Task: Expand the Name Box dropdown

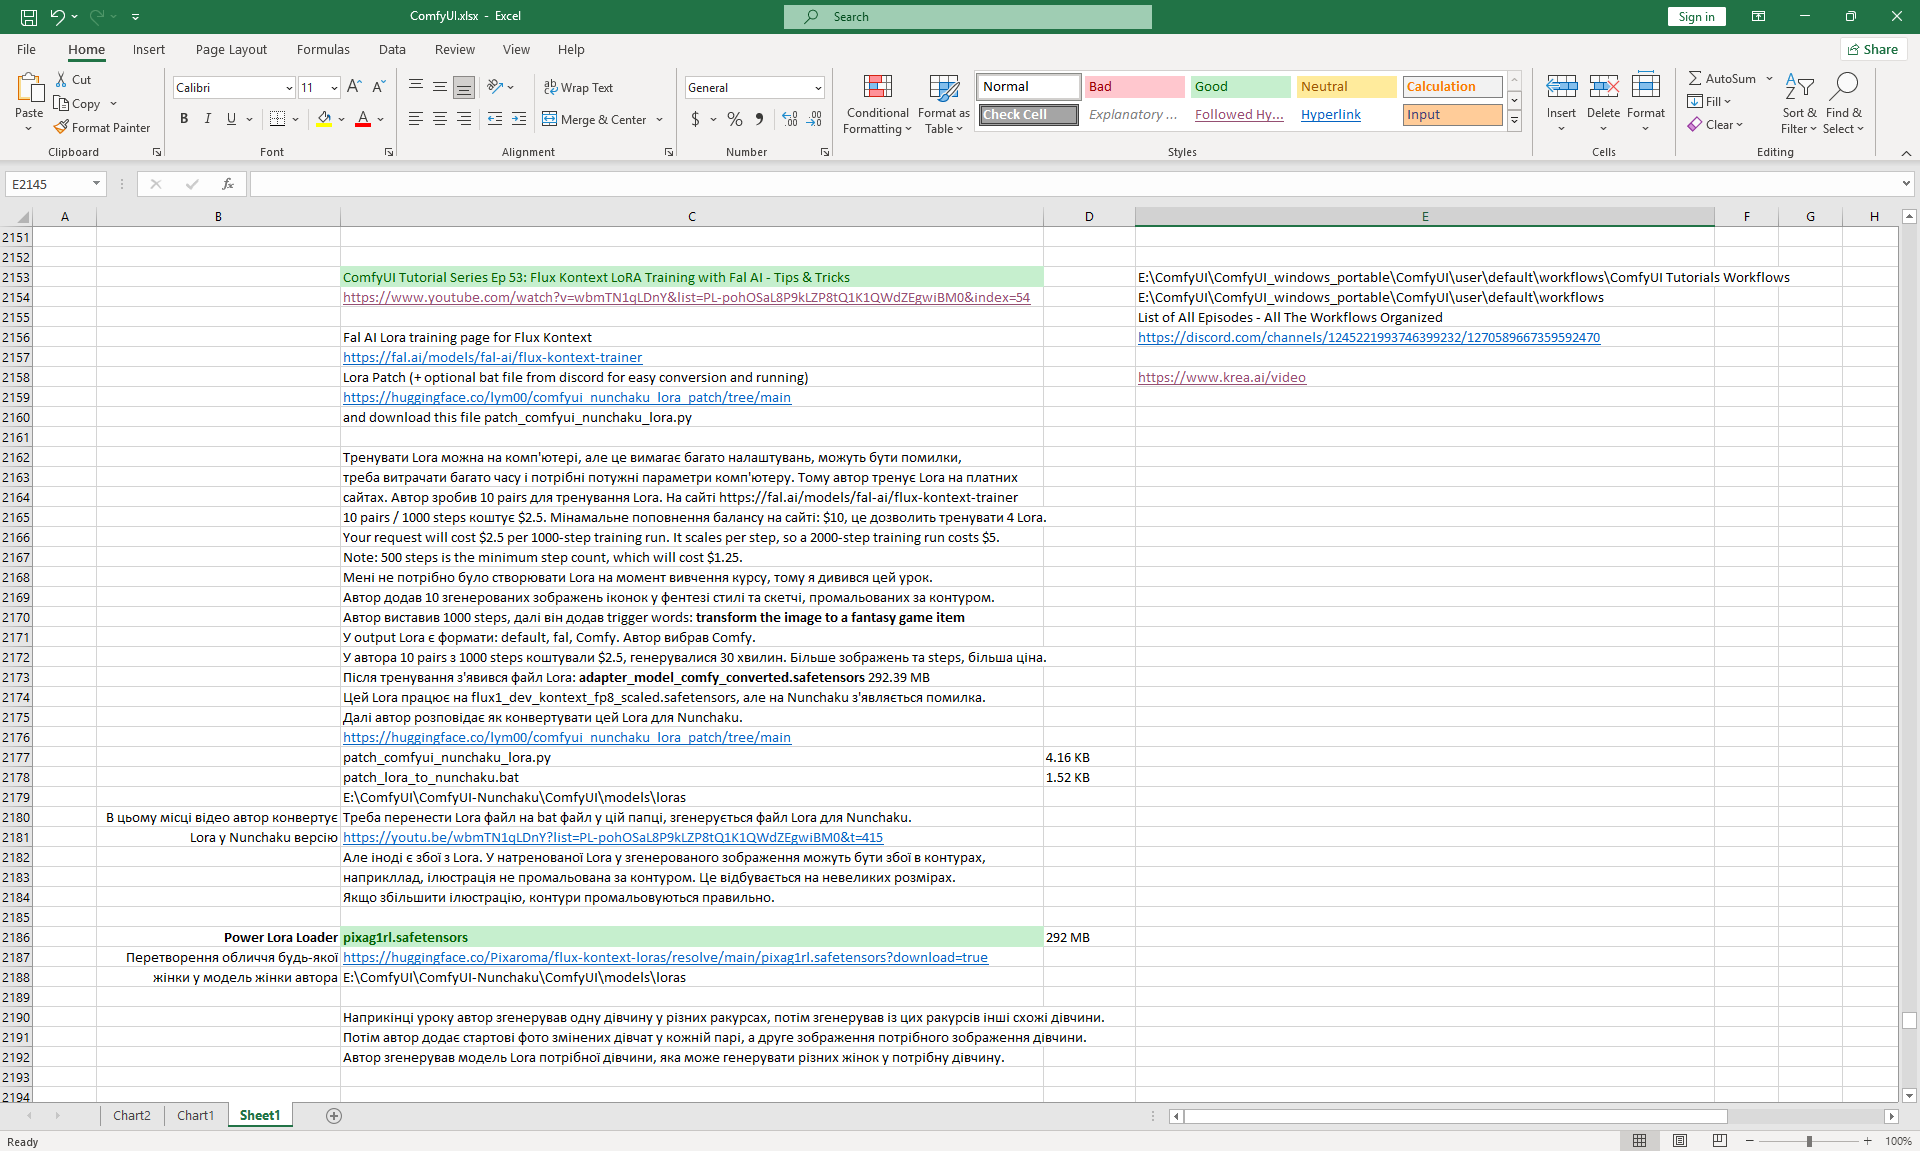Action: click(x=96, y=184)
